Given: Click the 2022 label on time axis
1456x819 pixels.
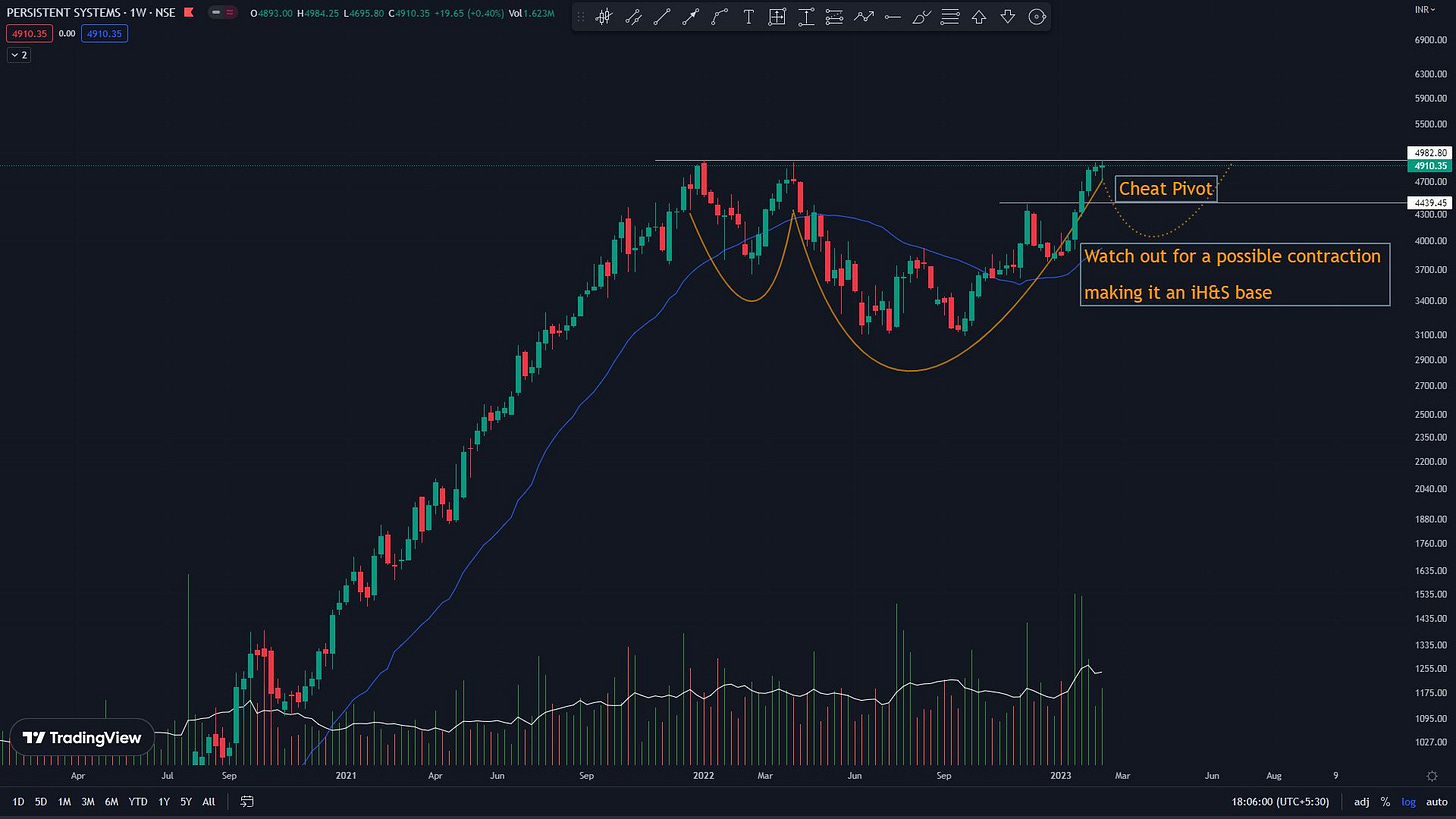Looking at the screenshot, I should click(702, 775).
